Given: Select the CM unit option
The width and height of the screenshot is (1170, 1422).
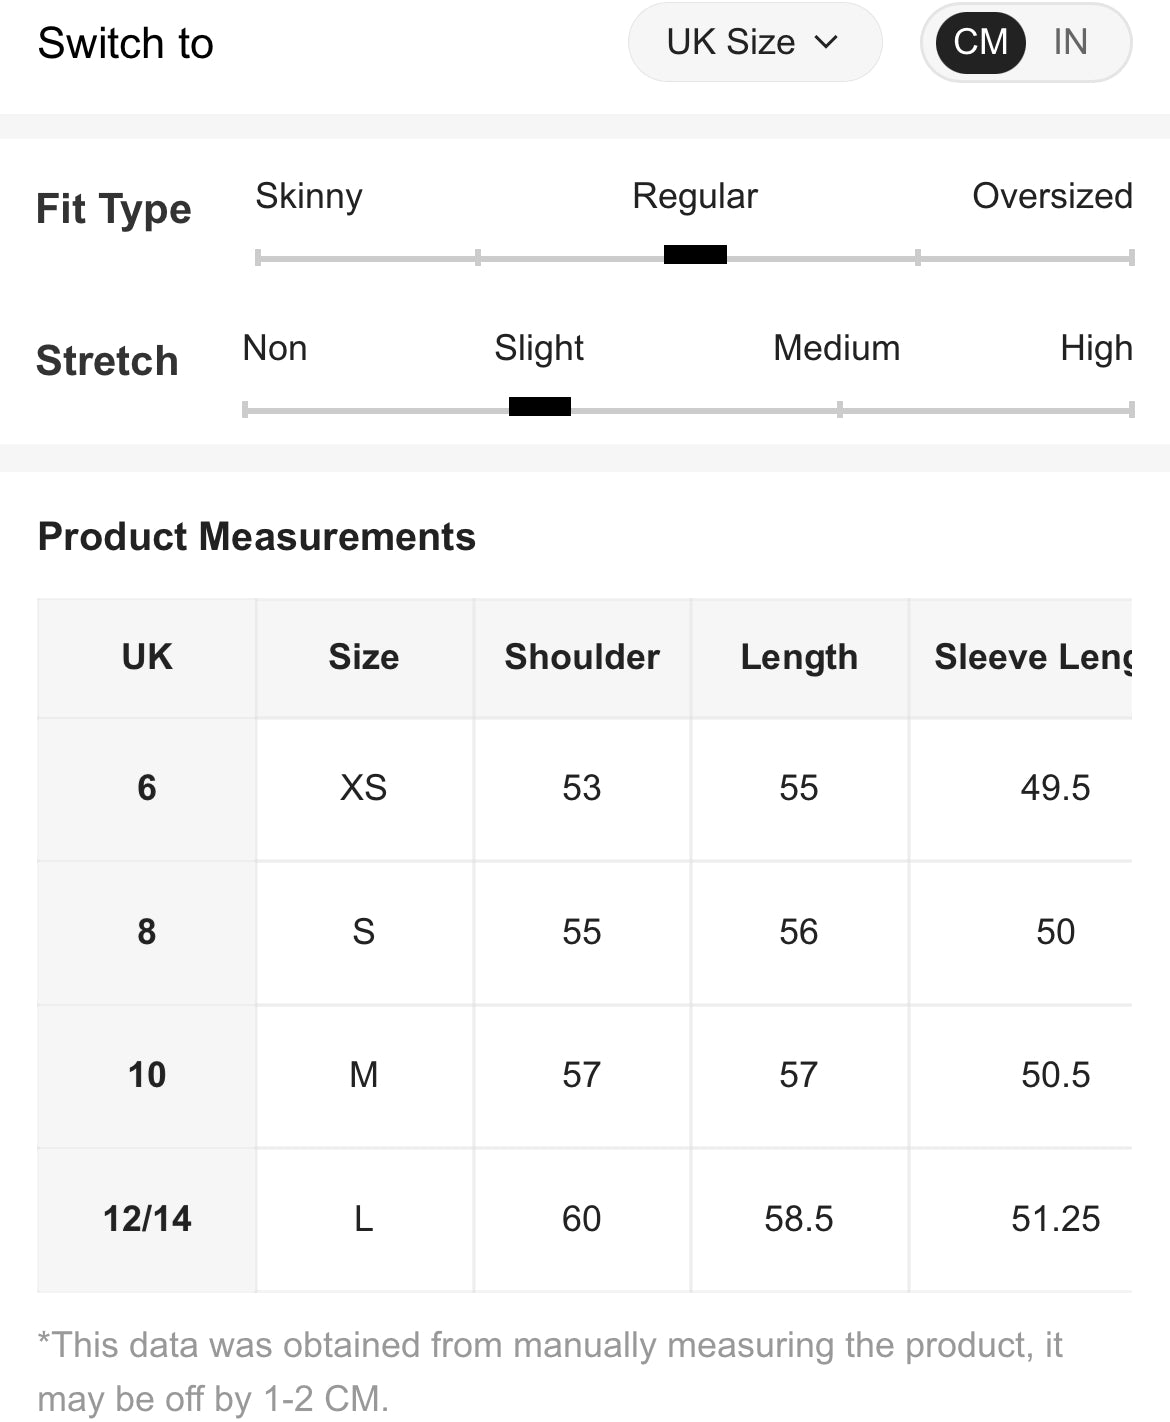Looking at the screenshot, I should (x=980, y=42).
